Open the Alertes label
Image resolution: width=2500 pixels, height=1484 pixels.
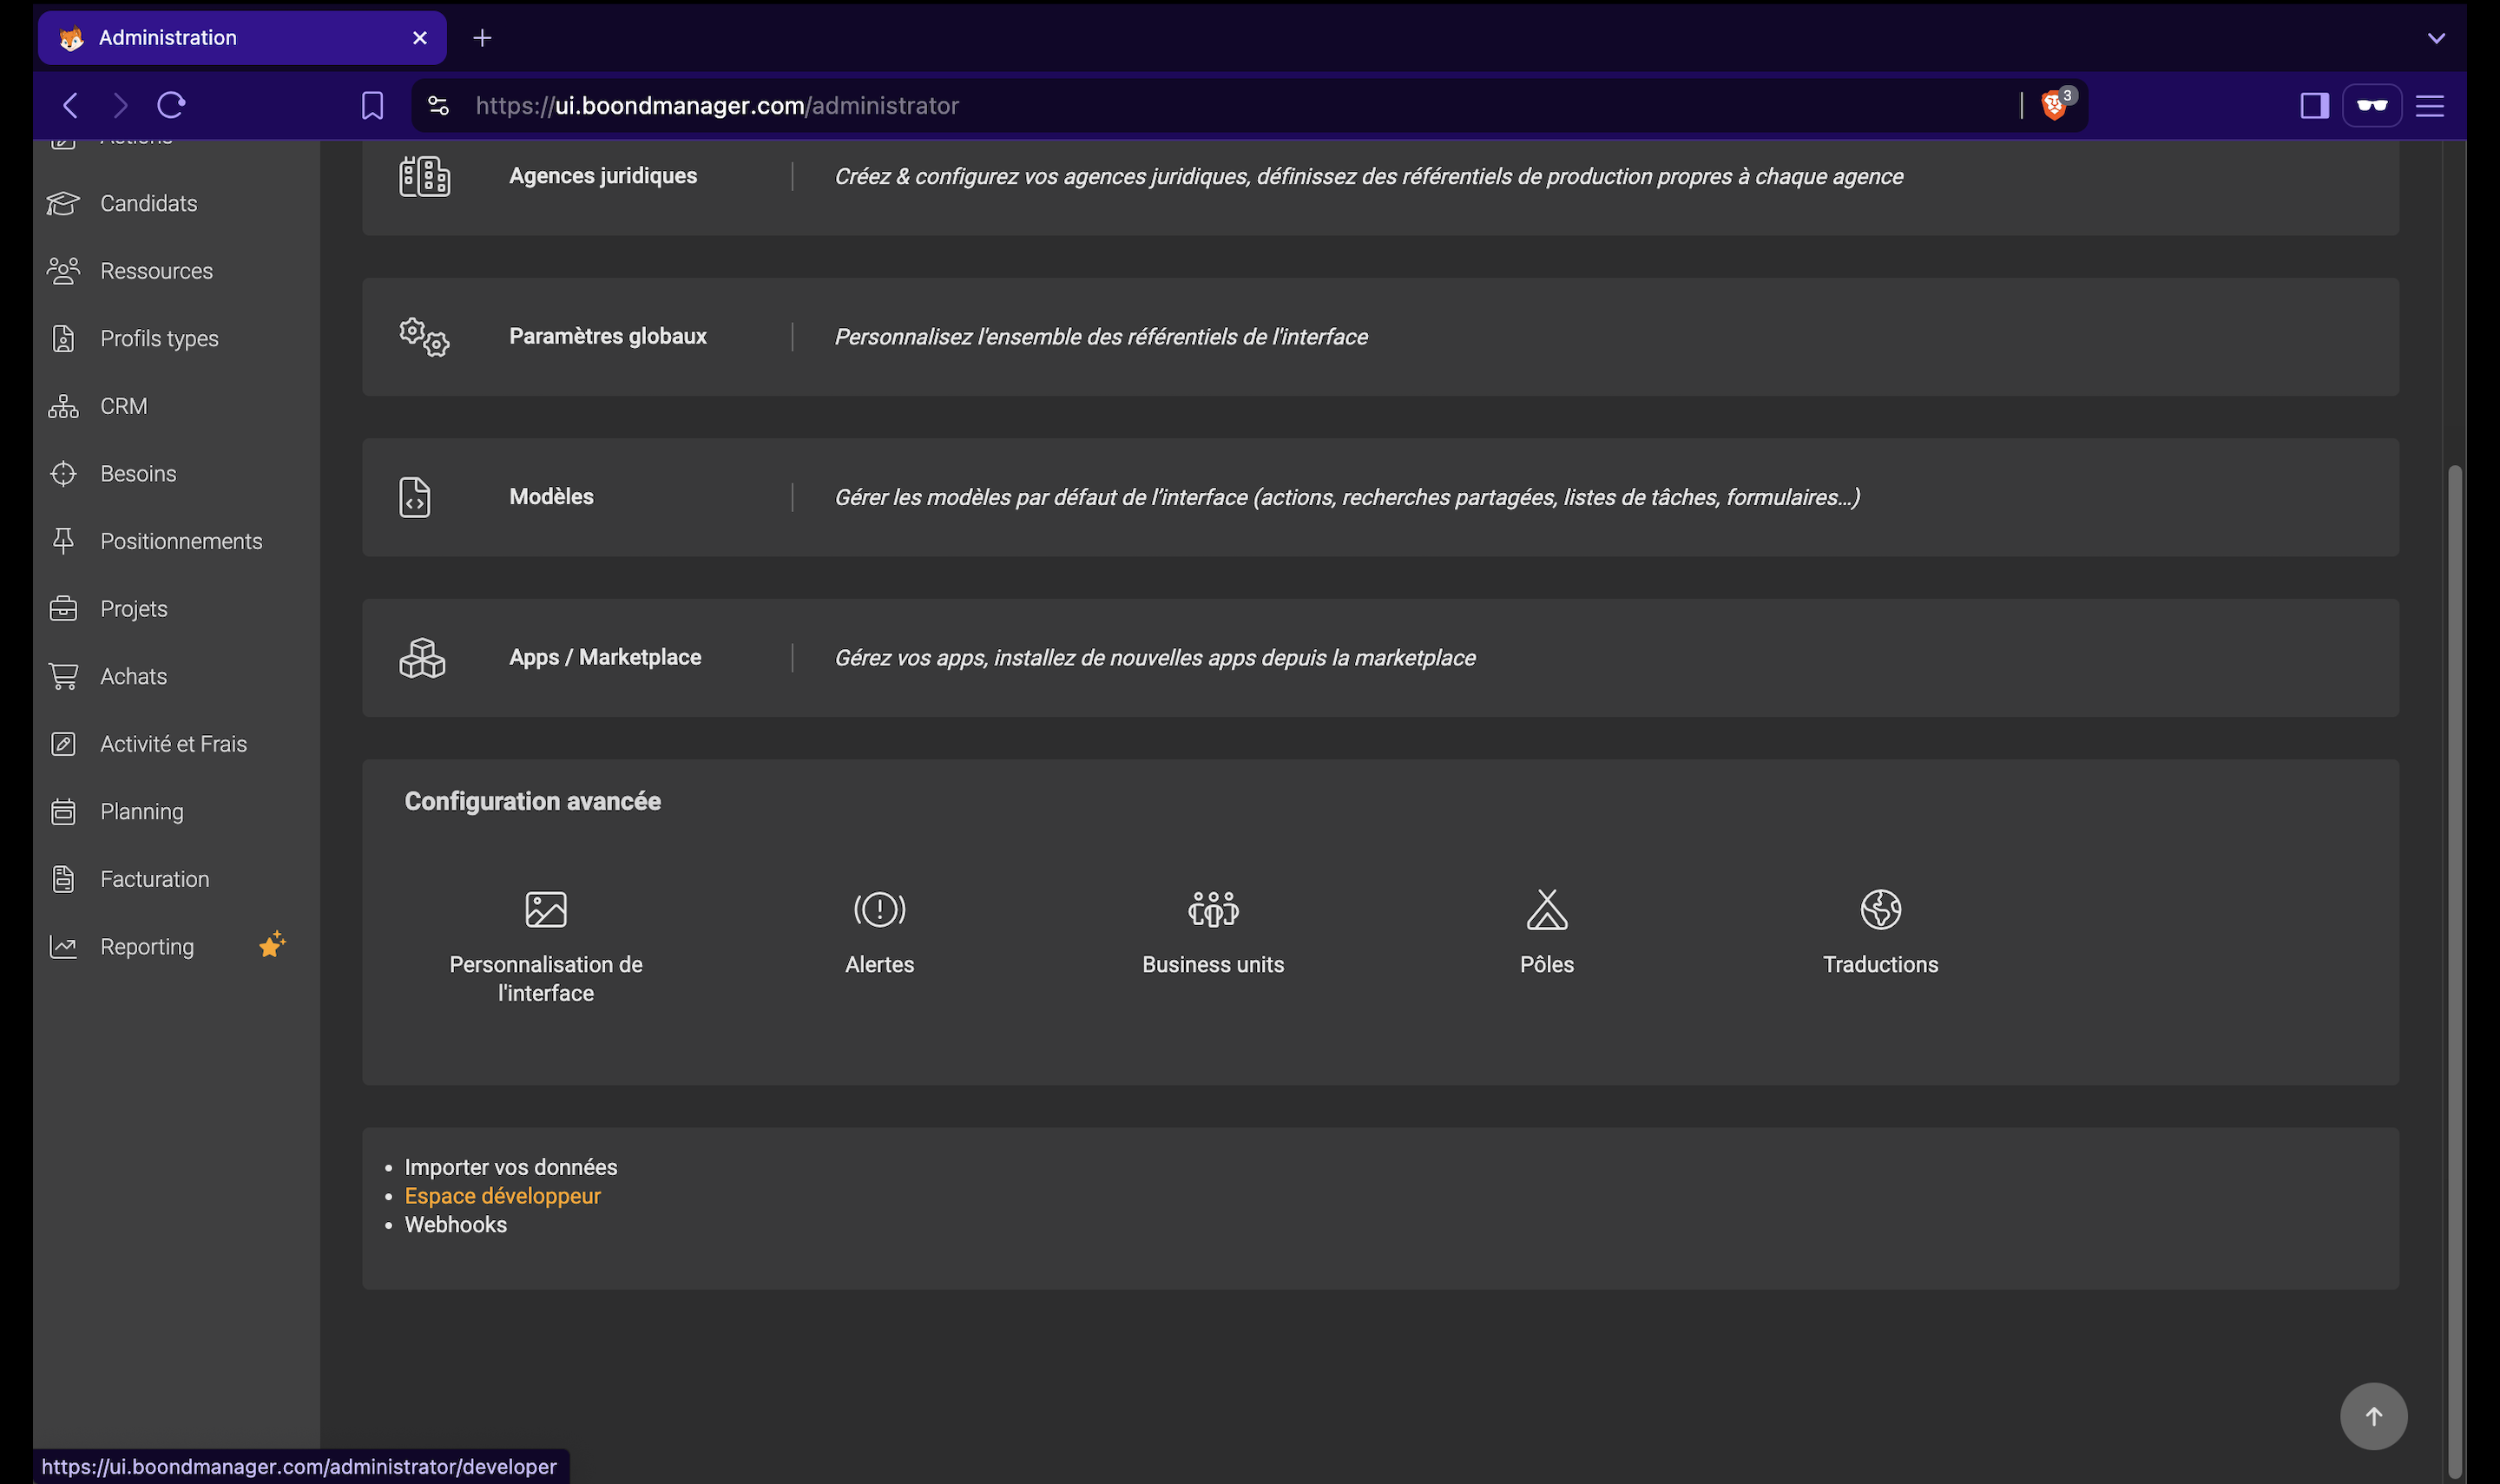click(880, 965)
